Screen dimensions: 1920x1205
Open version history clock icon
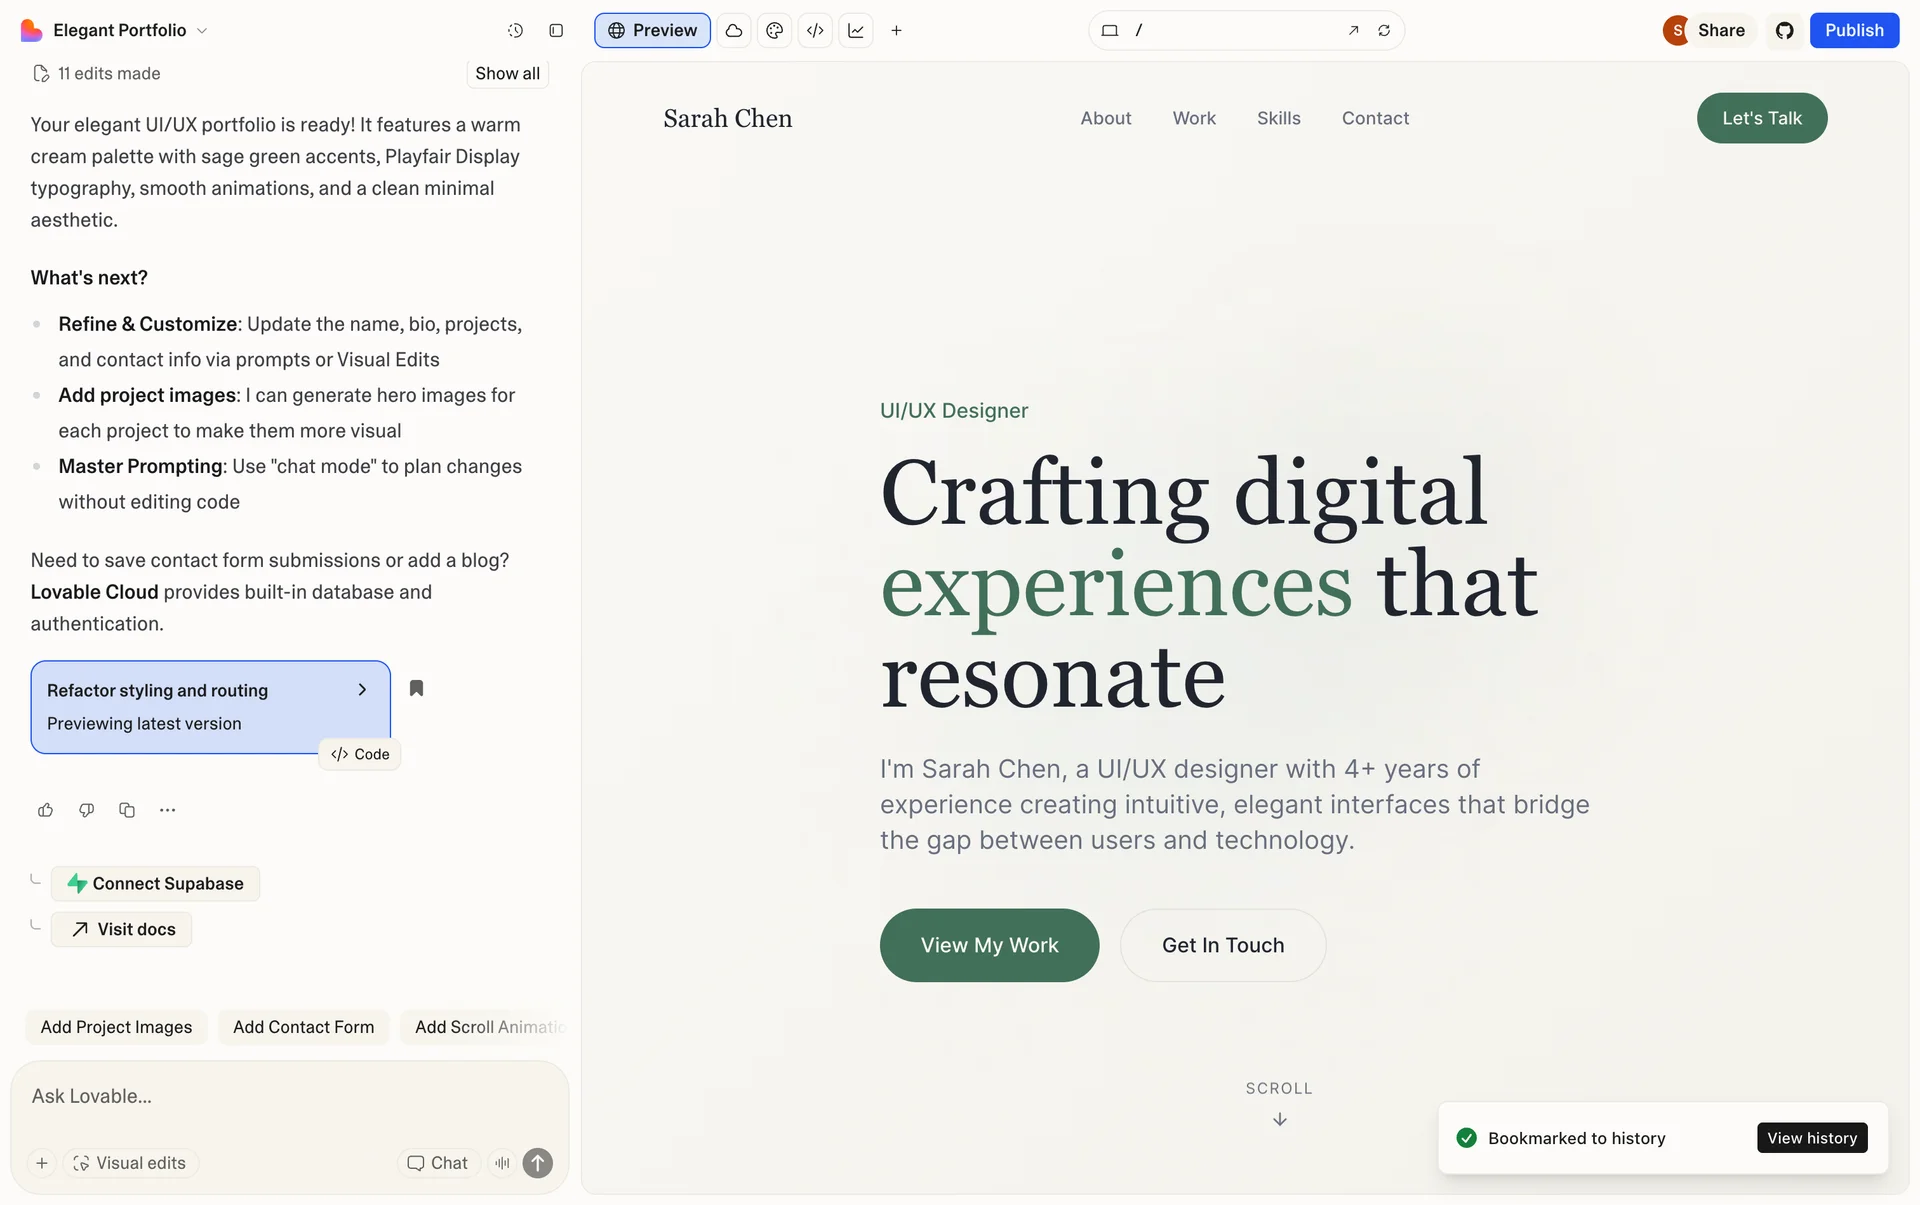click(x=515, y=31)
